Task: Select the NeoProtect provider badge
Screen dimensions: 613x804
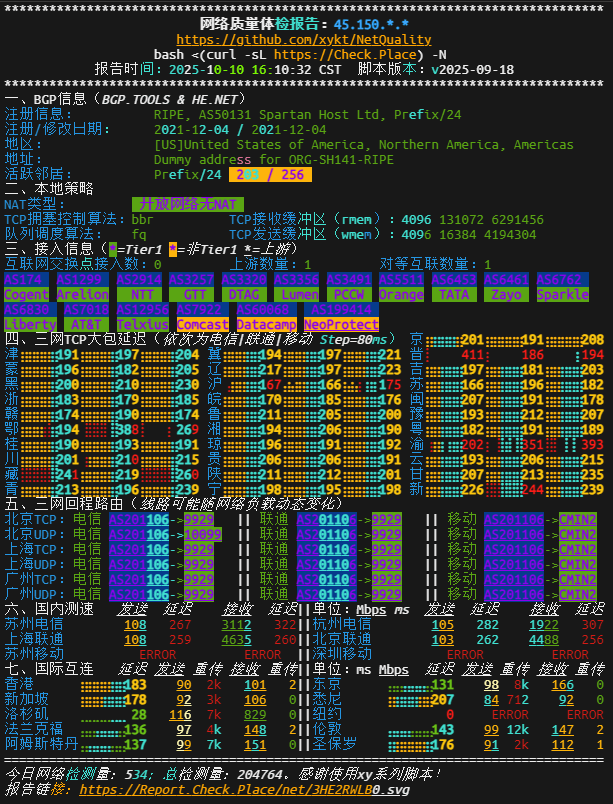Action: 341,325
